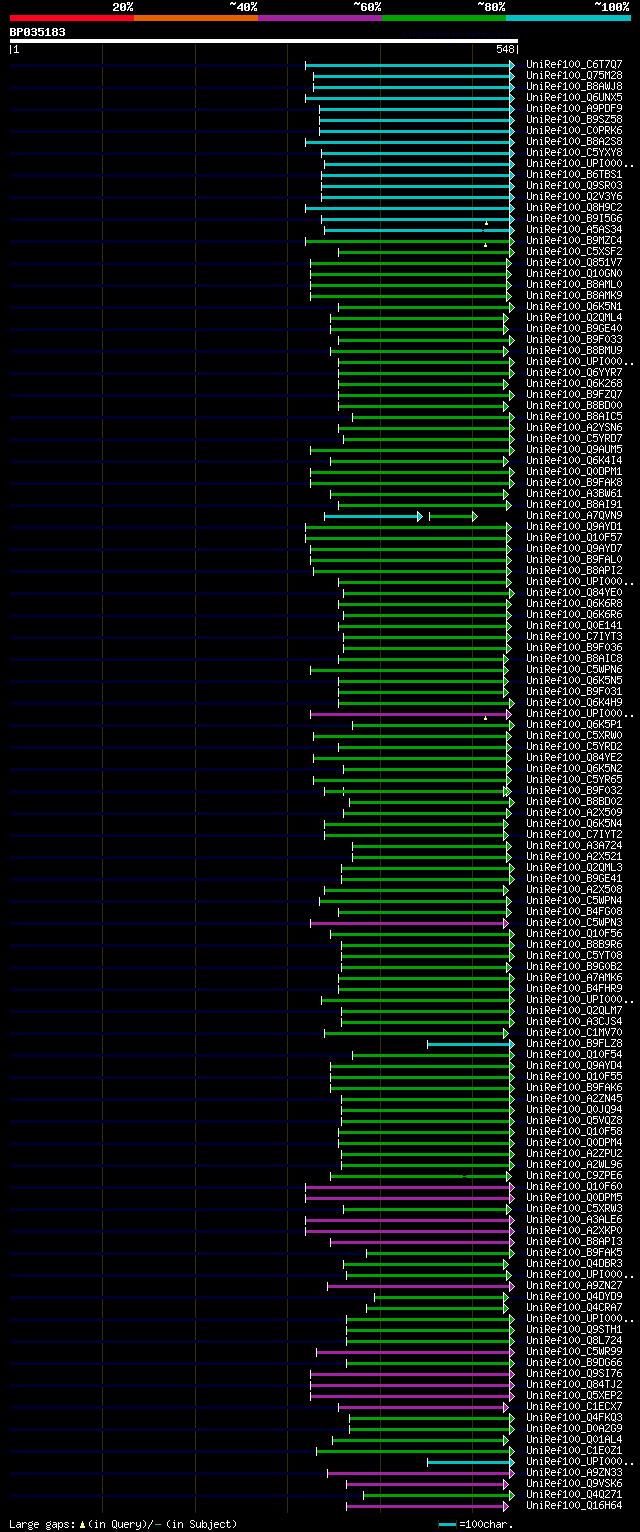Click label UniRef100_Q16H64
Viewport: 640px width, 1532px height.
[x=574, y=1505]
